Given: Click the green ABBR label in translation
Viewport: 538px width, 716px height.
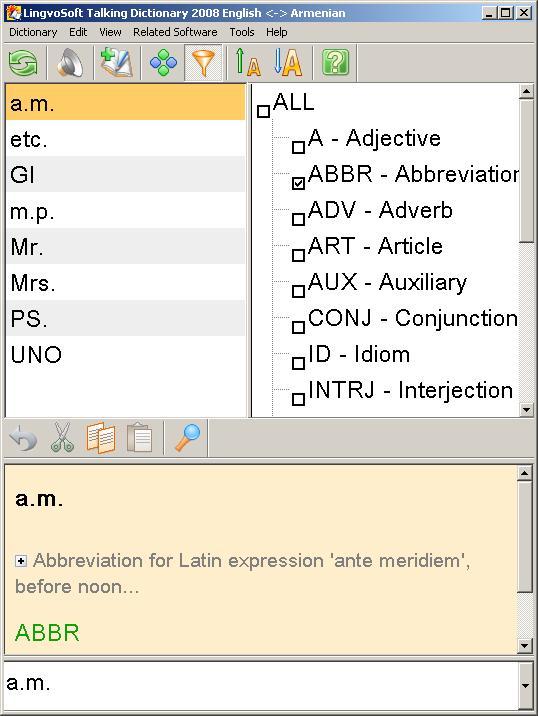Looking at the screenshot, I should tap(47, 632).
